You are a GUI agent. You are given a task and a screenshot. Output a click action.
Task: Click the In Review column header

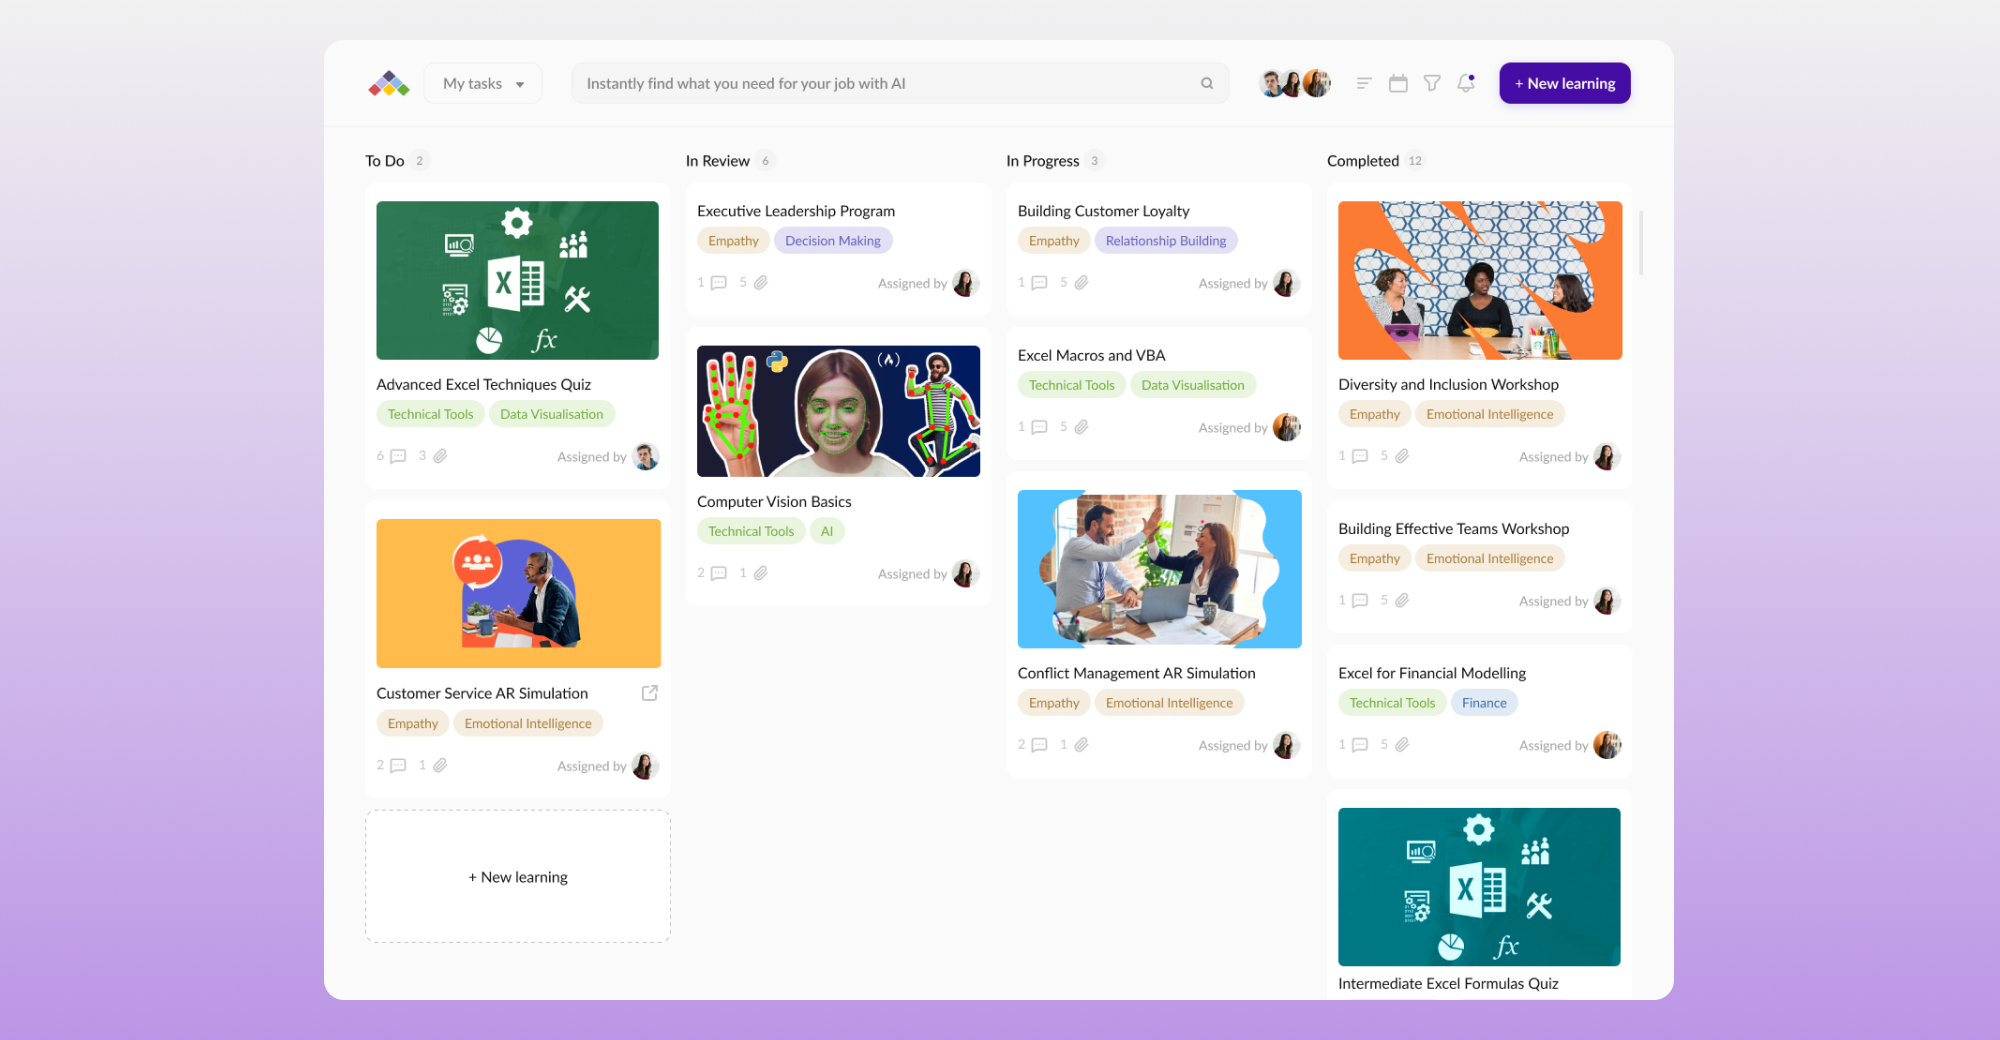718,161
